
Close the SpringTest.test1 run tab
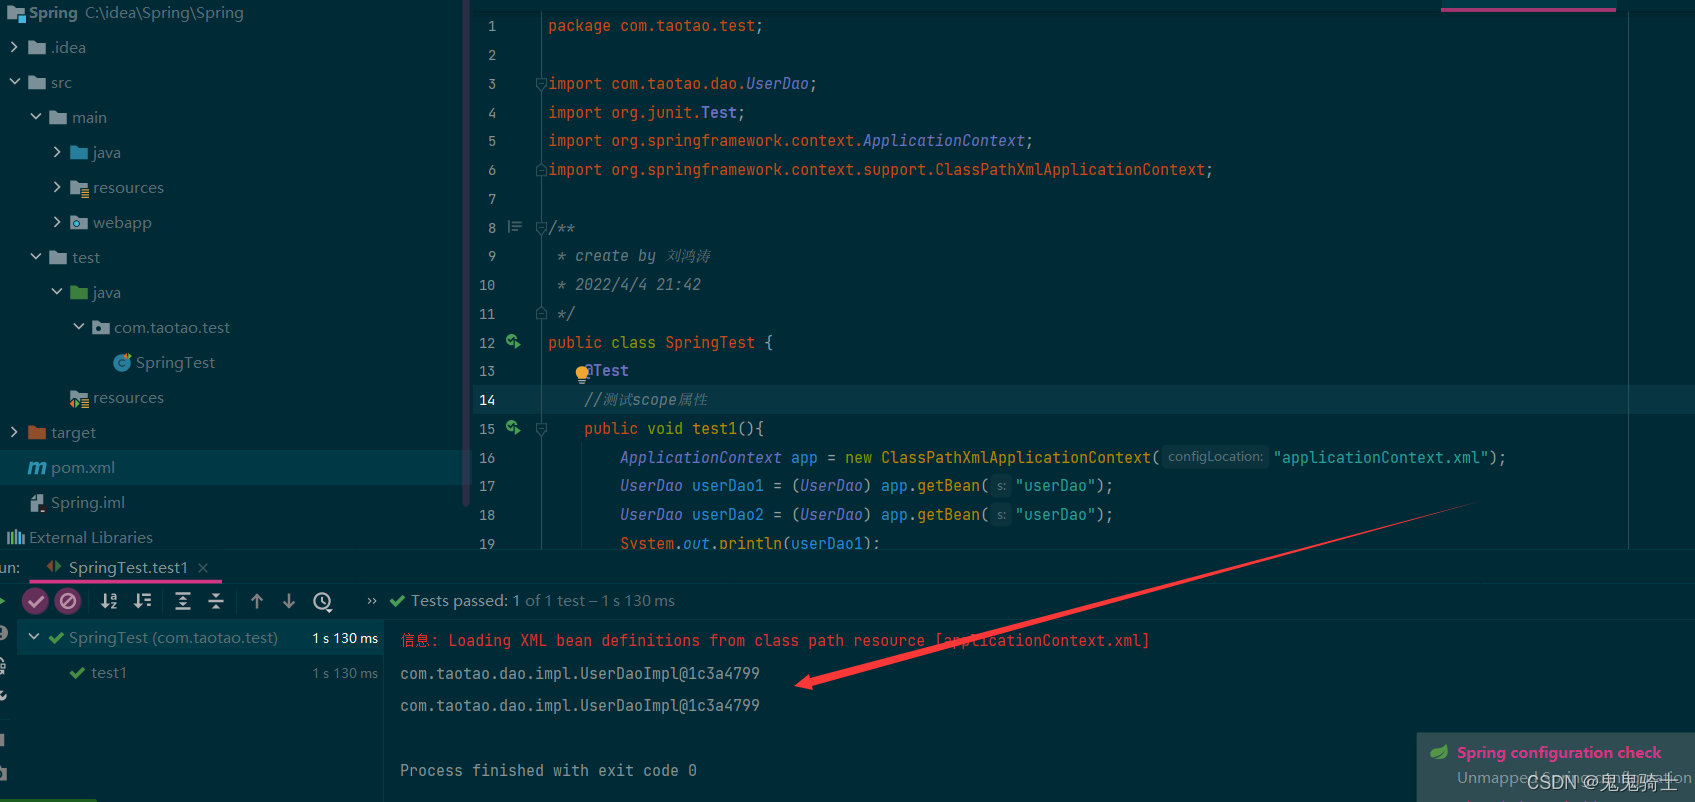click(x=203, y=568)
